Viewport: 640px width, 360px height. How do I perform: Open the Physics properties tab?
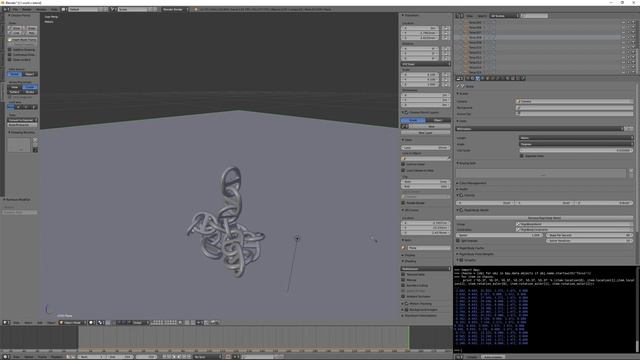[x=522, y=78]
